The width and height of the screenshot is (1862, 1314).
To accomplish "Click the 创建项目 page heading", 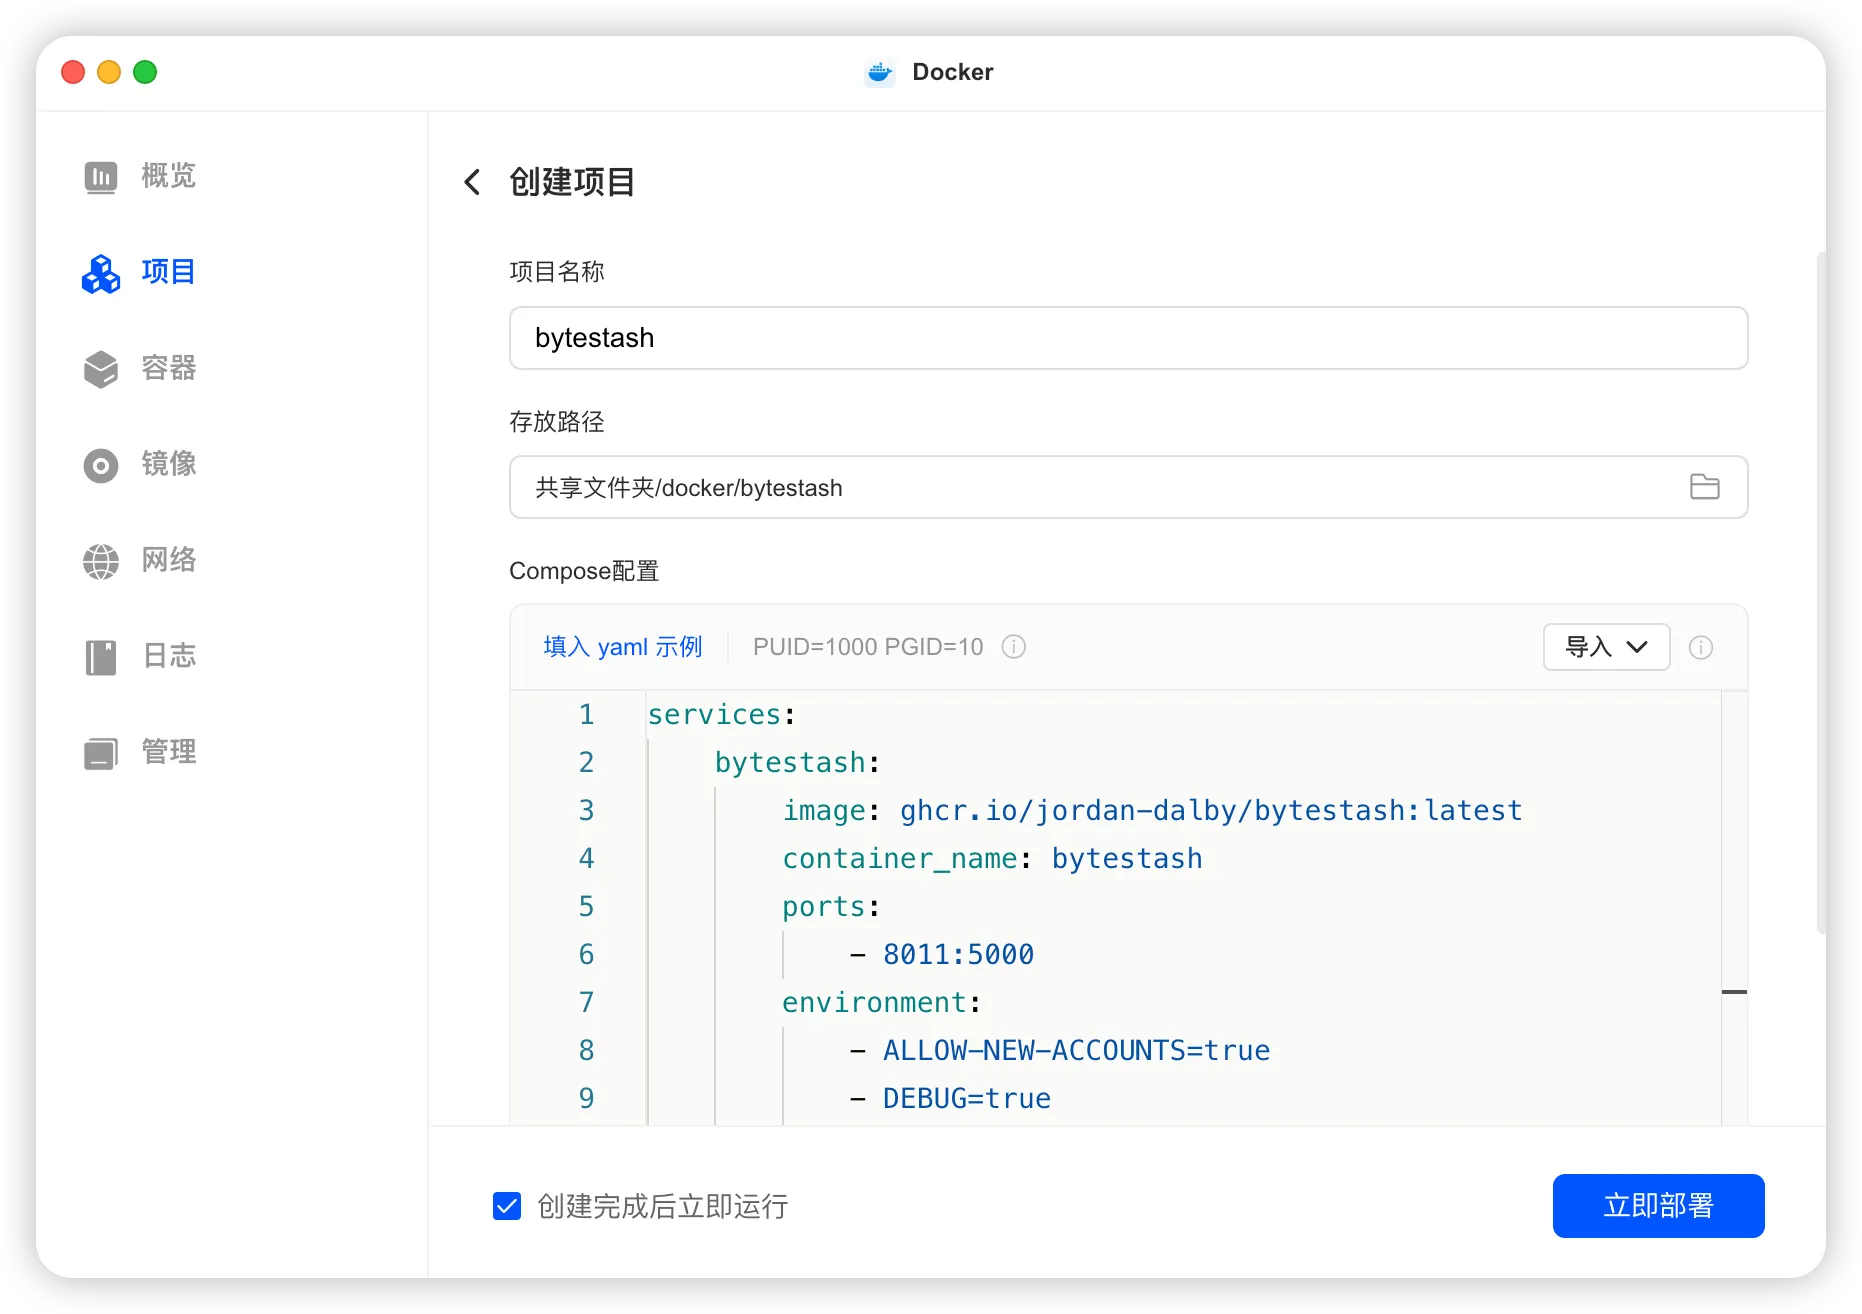I will 572,182.
